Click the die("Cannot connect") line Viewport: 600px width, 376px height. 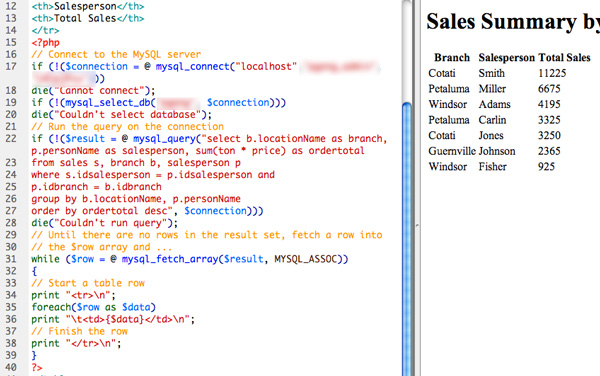point(93,91)
